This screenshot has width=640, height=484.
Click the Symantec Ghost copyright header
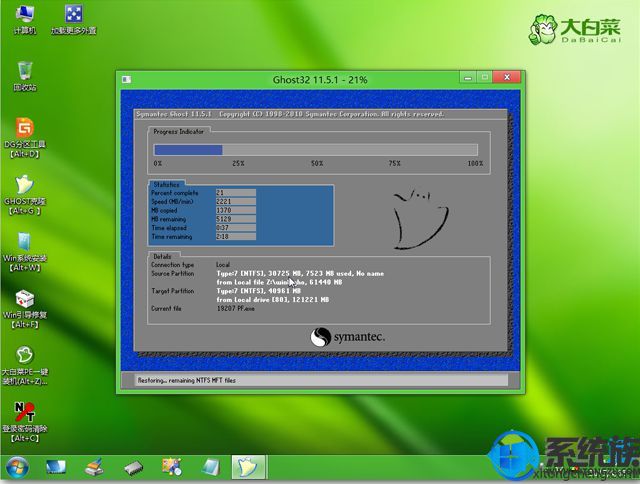coord(290,114)
